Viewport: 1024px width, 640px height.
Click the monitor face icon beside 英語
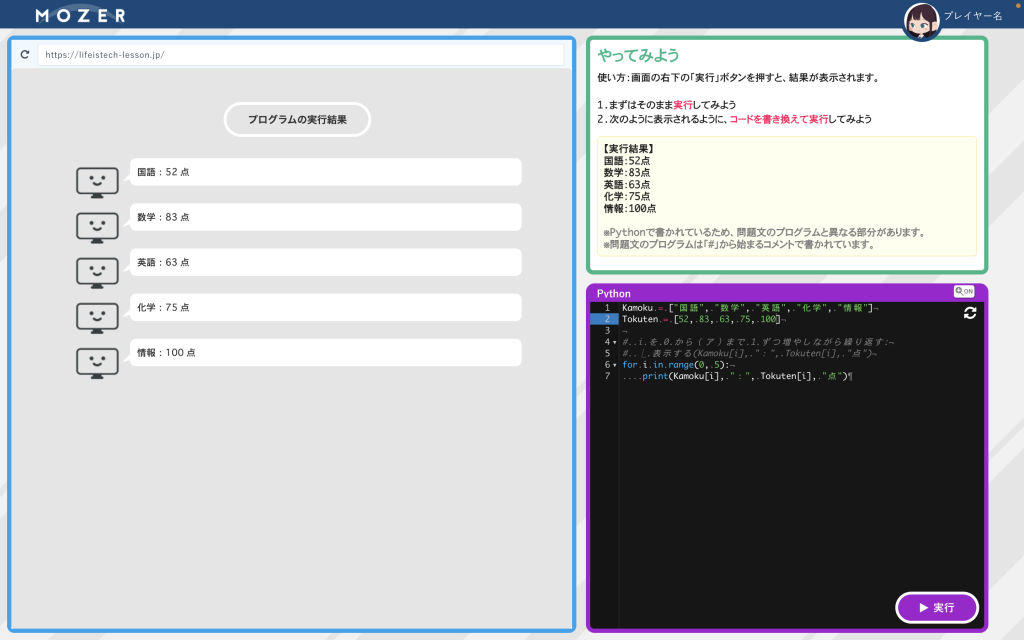click(x=97, y=272)
